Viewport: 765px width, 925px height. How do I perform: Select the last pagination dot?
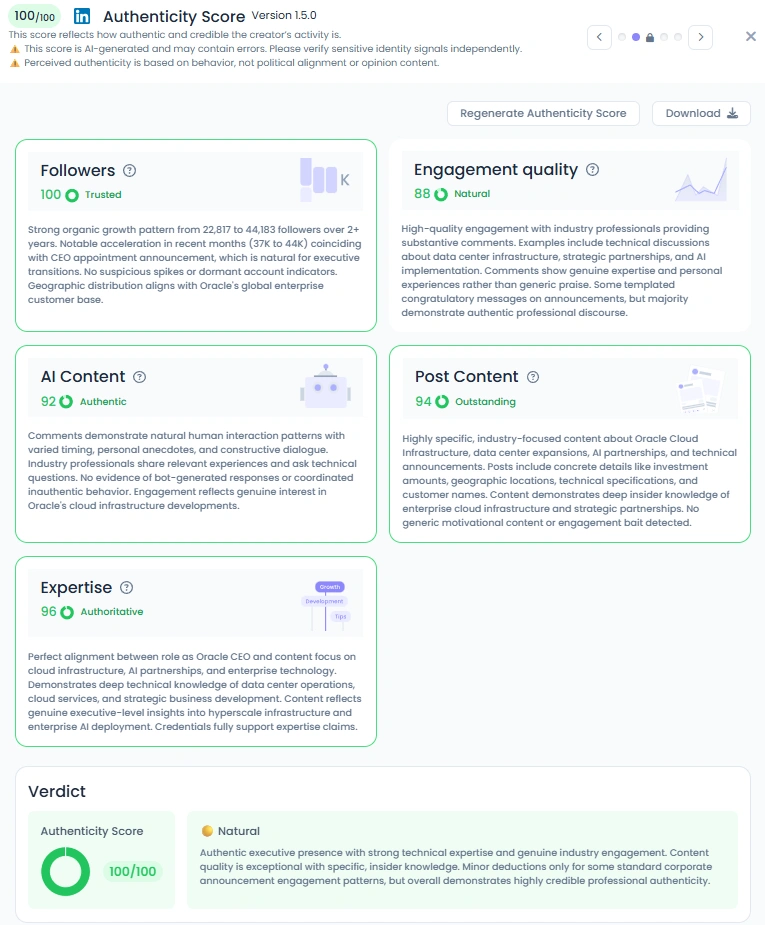pos(678,37)
